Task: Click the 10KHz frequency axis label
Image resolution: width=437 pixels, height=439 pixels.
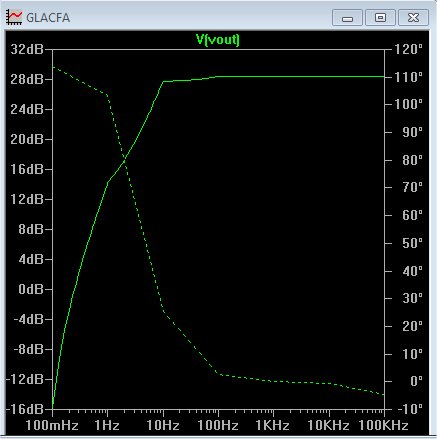Action: point(328,426)
